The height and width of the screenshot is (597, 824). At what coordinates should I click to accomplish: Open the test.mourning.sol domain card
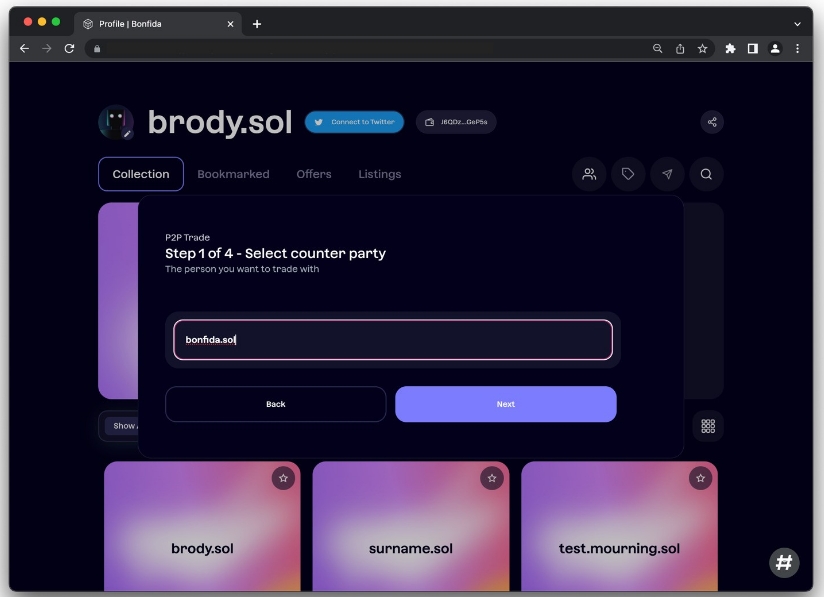(x=620, y=527)
